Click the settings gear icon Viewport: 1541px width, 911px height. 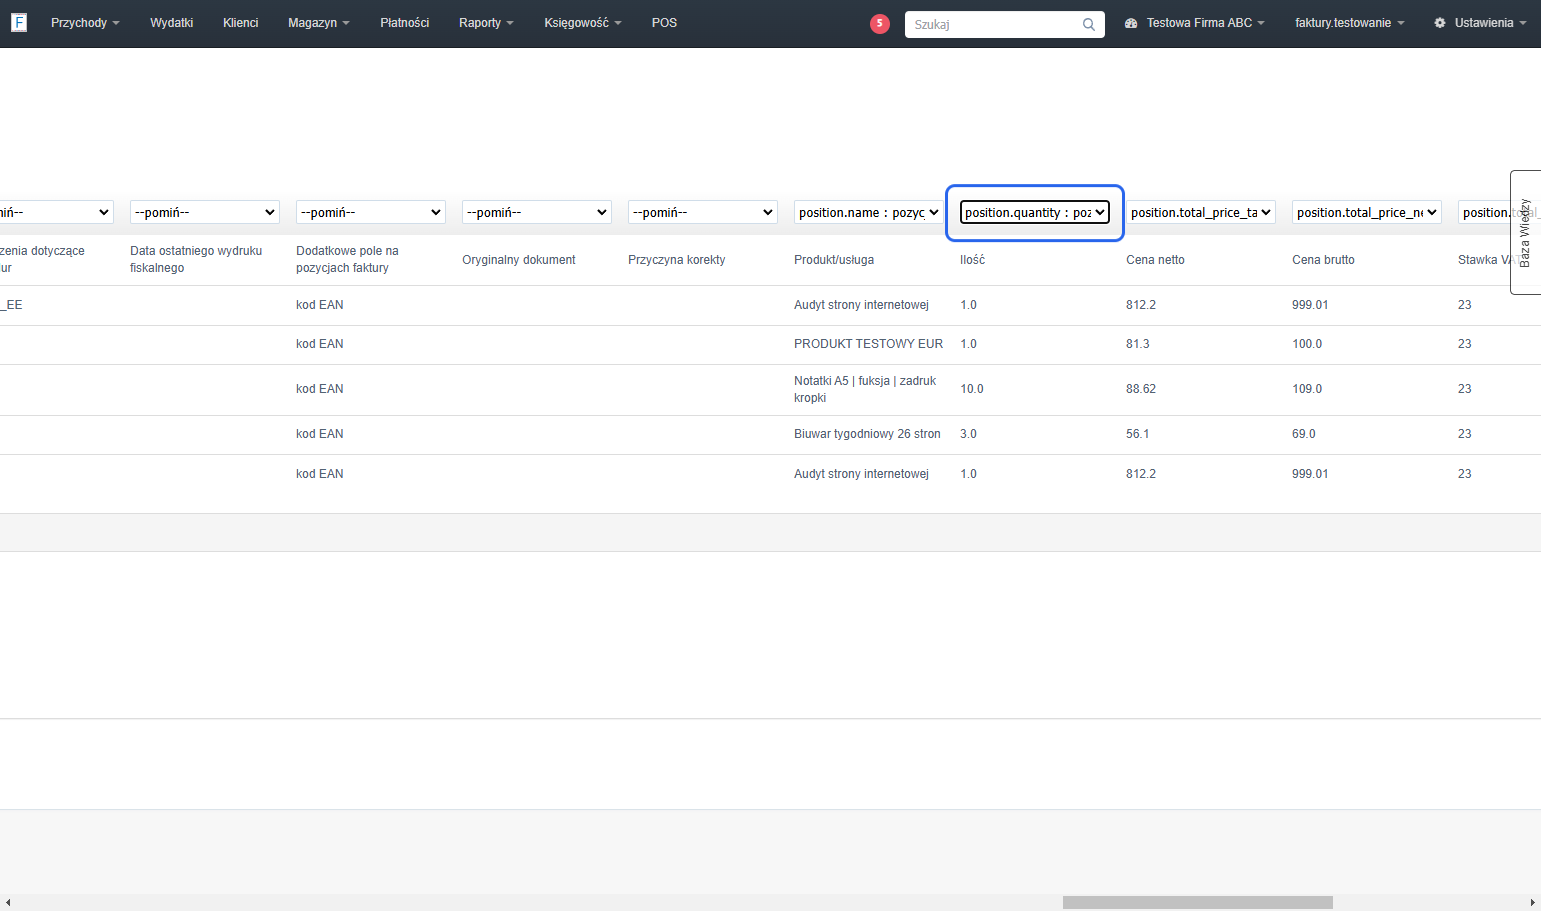(1440, 23)
